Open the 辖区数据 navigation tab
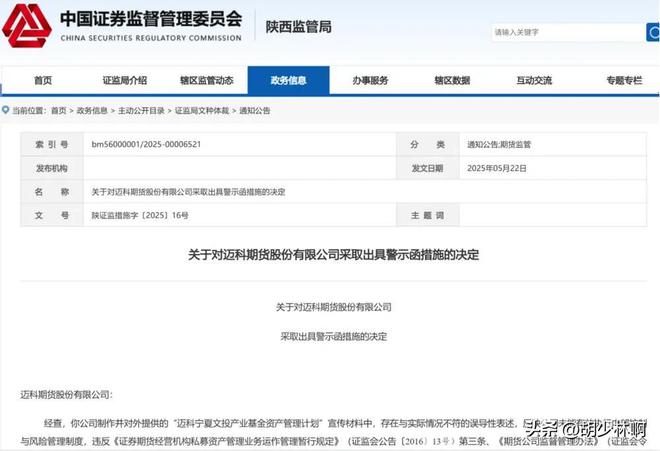This screenshot has height=451, width=660. 452,80
